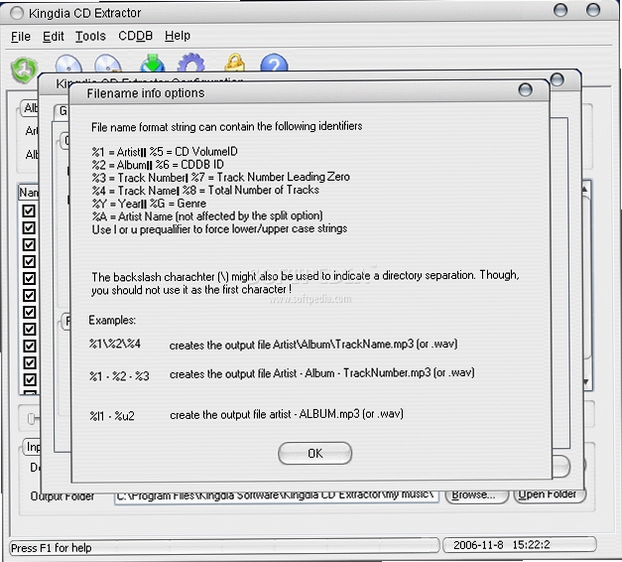Click the '%1 - %2 - %3' example string
Image resolution: width=622 pixels, height=562 pixels.
coord(119,376)
